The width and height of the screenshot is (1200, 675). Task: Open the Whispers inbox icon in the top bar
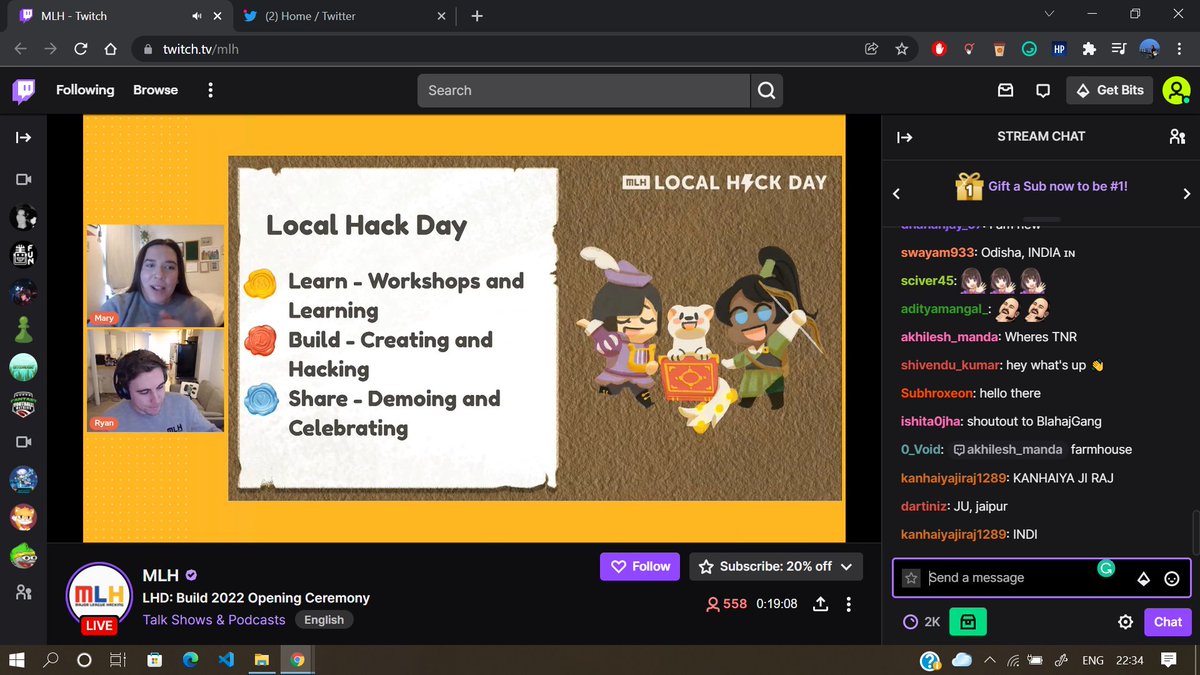pos(1005,90)
